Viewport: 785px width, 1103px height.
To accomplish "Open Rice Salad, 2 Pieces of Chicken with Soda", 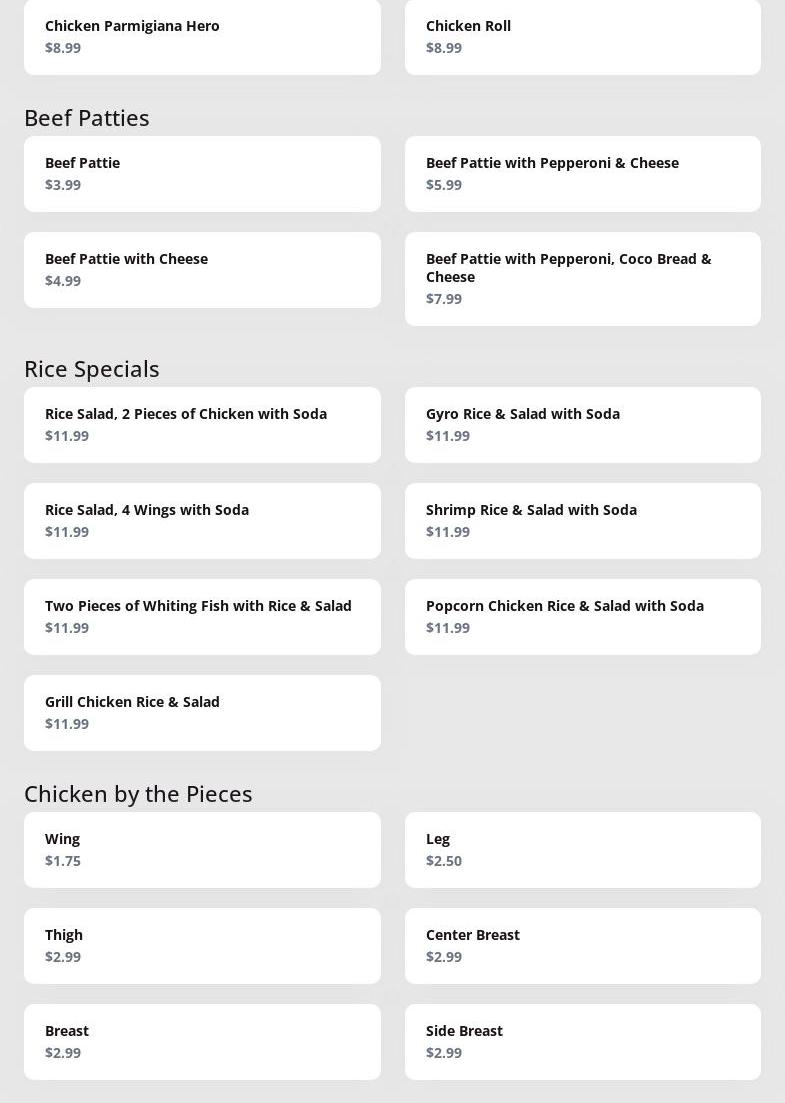I will (x=202, y=424).
